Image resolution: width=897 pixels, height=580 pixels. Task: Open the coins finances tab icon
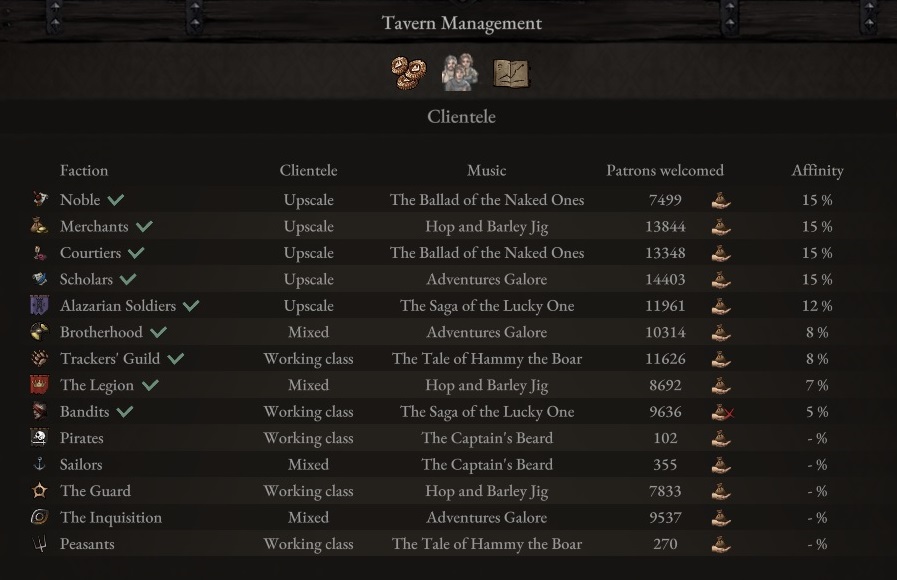pyautogui.click(x=408, y=72)
